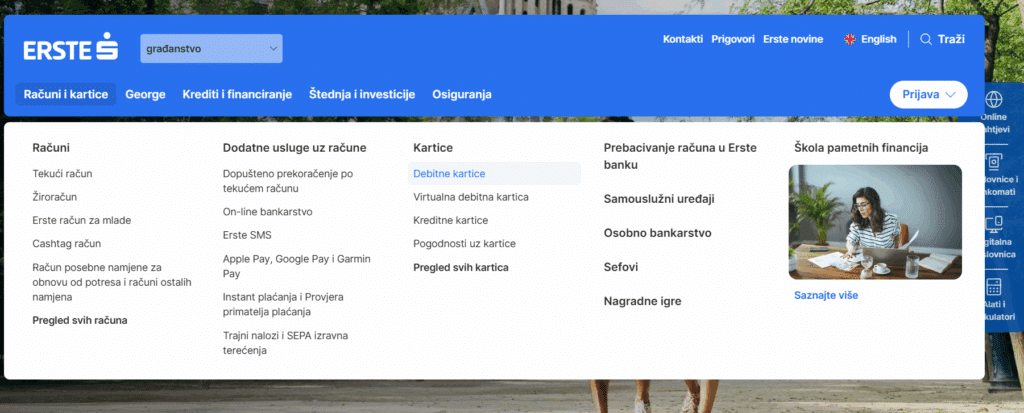Click the UK flag language icon
Screen dimensions: 1024x413
[850, 39]
